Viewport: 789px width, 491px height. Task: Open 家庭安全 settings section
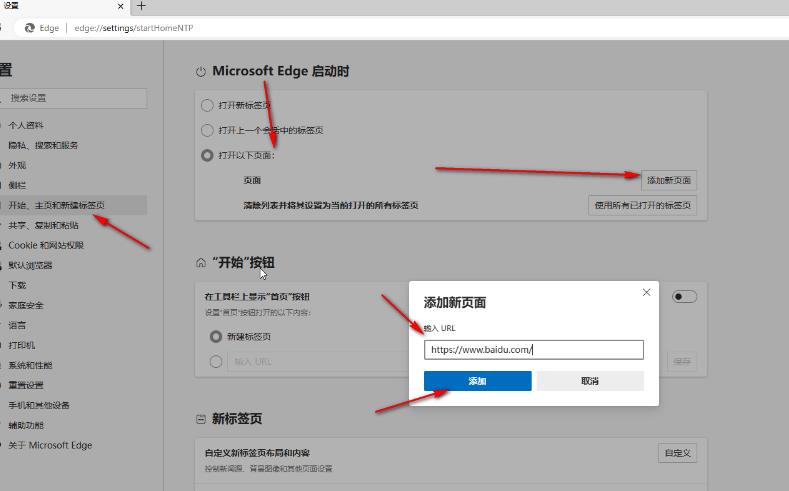[x=26, y=305]
